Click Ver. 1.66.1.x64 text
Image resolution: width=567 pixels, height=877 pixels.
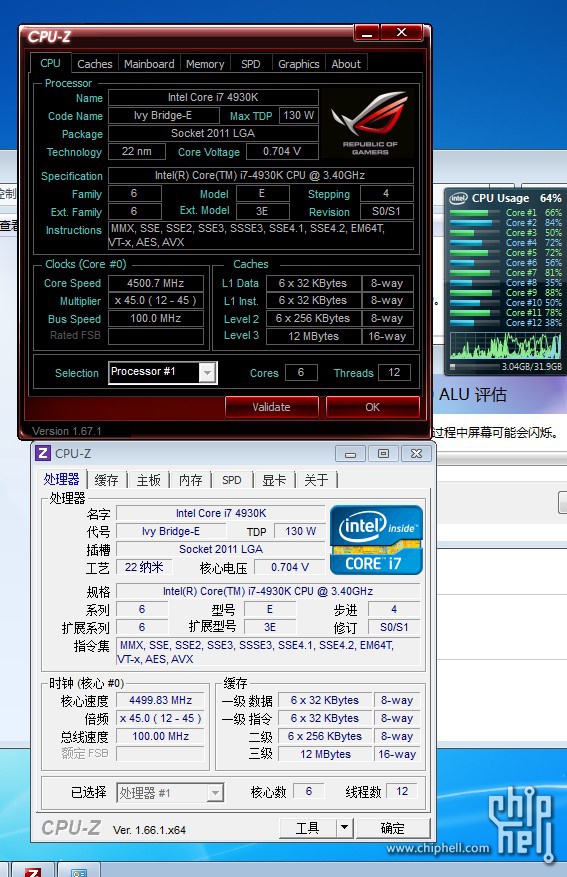pyautogui.click(x=149, y=830)
